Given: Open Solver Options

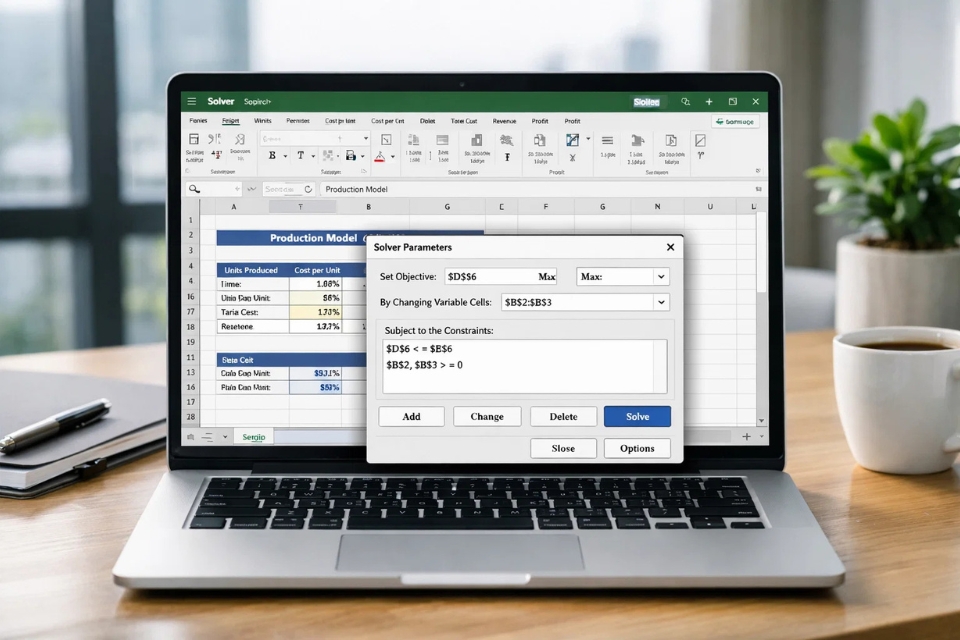Looking at the screenshot, I should (x=637, y=448).
